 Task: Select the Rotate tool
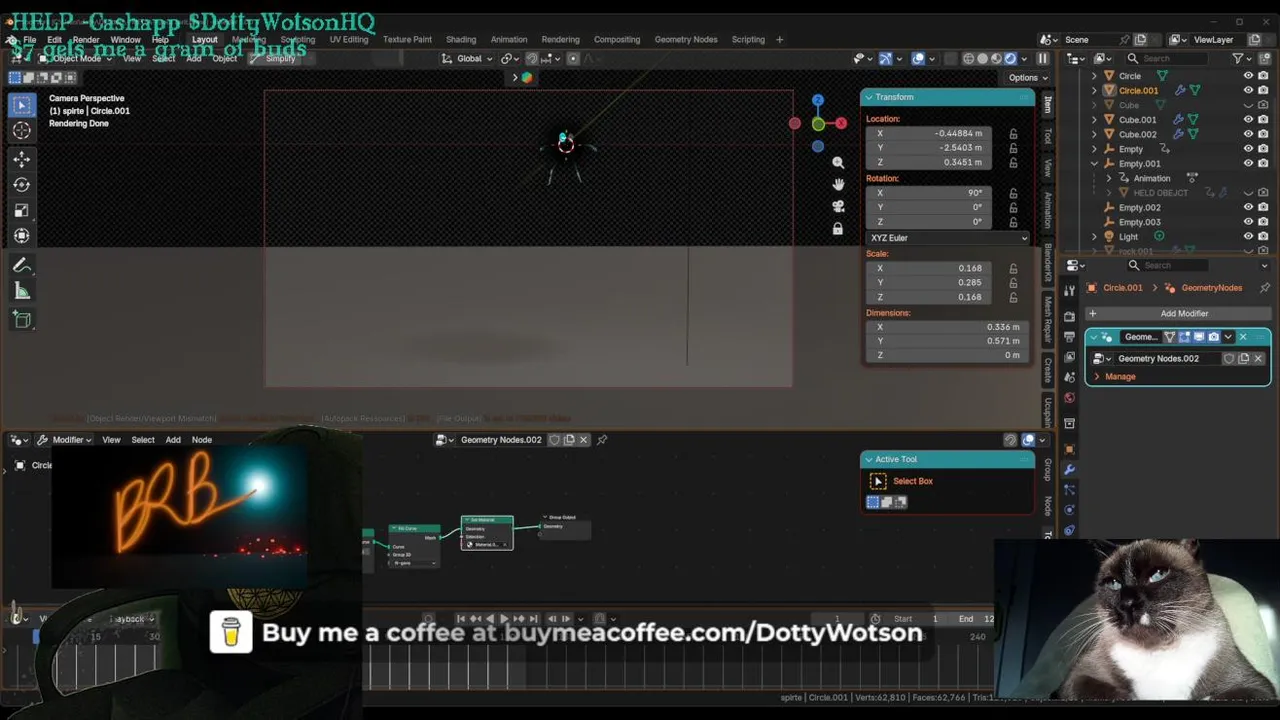[x=22, y=185]
